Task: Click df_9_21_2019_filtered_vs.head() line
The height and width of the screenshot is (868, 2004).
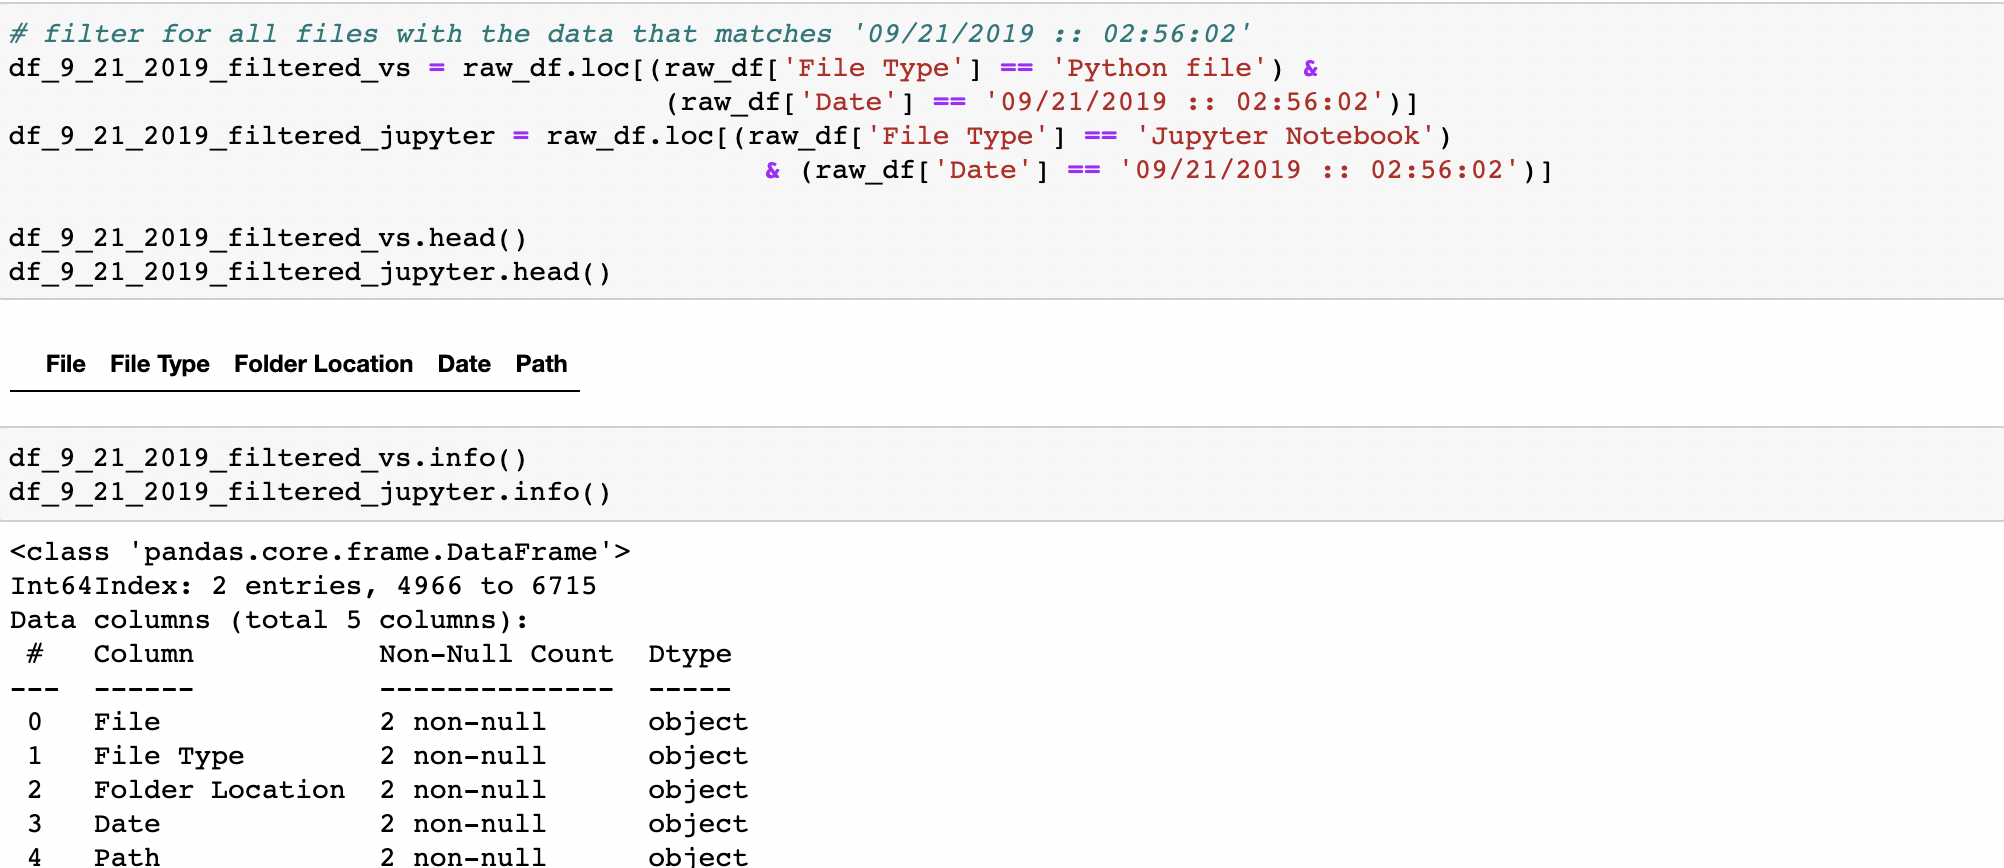Action: (x=268, y=238)
